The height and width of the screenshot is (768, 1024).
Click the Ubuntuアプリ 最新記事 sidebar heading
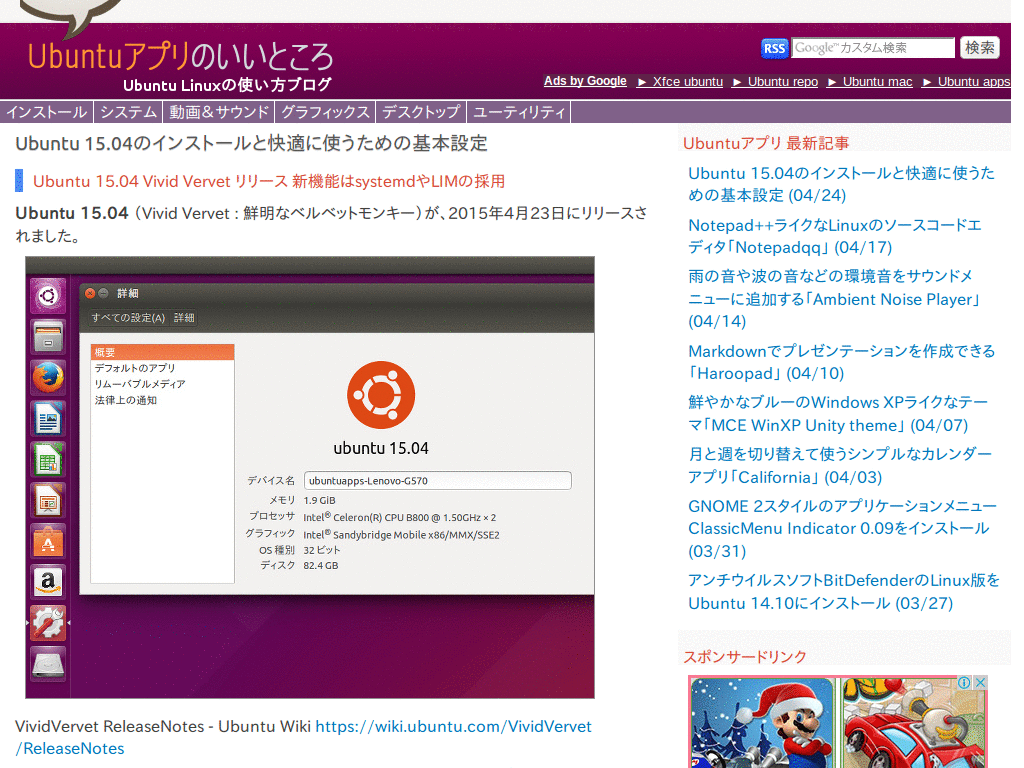click(766, 143)
